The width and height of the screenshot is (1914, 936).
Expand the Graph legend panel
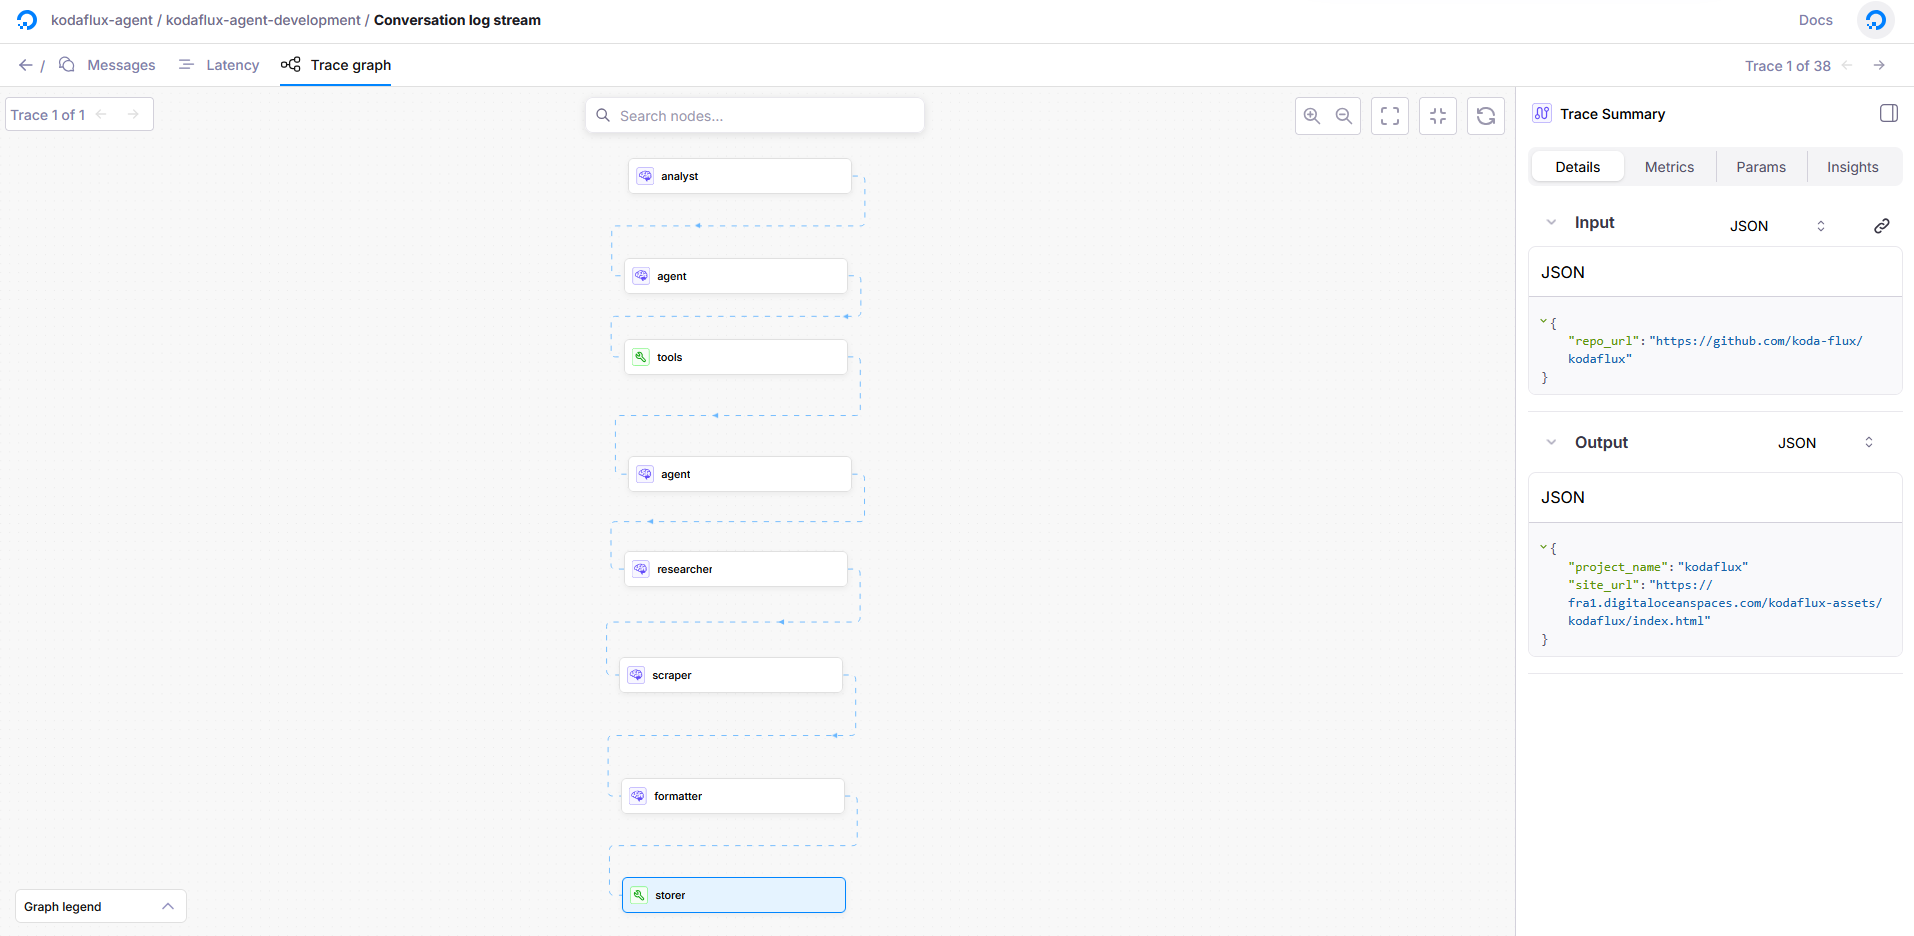tap(101, 907)
